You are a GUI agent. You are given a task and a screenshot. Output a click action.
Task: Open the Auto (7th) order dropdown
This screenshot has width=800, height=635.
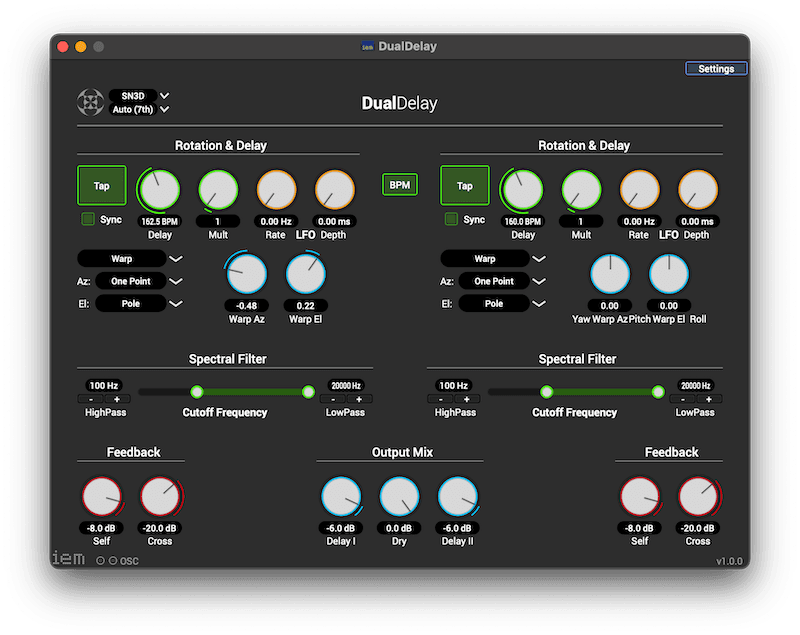pyautogui.click(x=139, y=109)
